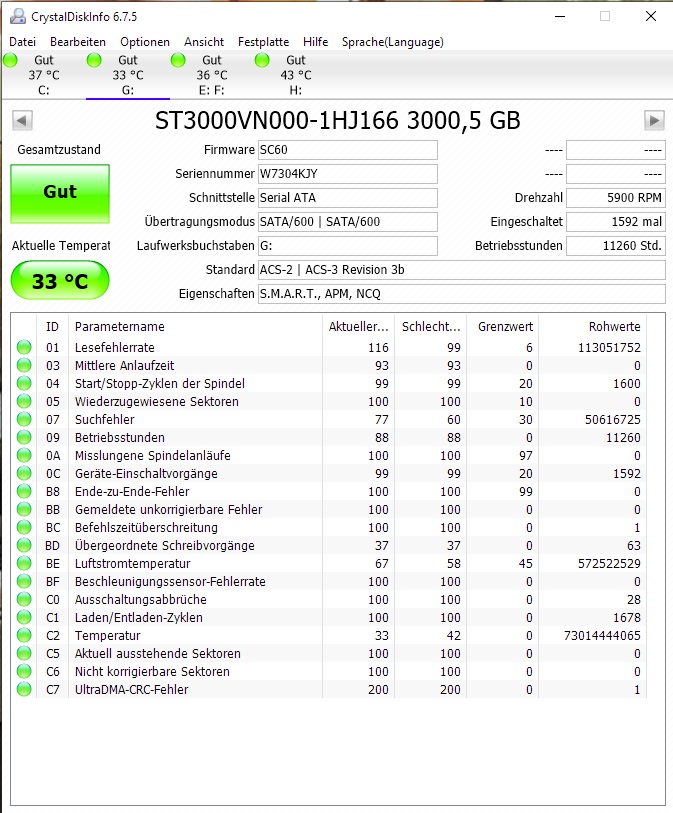
Task: Open the Sprache(Language) menu
Action: click(392, 42)
